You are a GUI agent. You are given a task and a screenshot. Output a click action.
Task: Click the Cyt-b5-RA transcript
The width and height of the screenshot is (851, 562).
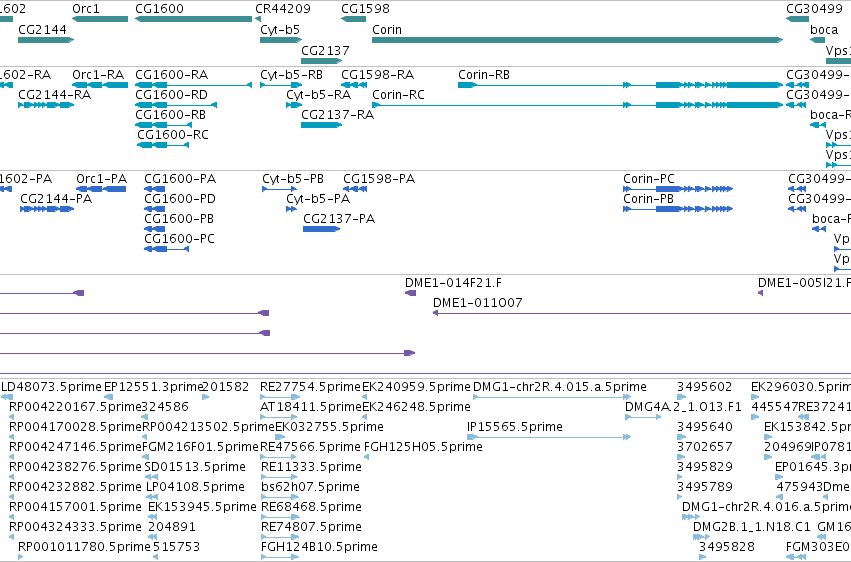(294, 105)
